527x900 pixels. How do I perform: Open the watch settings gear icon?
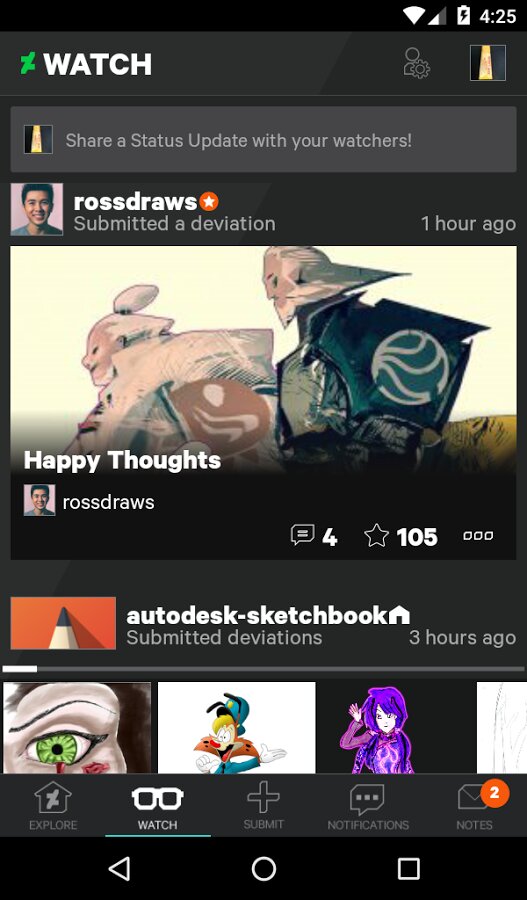click(417, 63)
